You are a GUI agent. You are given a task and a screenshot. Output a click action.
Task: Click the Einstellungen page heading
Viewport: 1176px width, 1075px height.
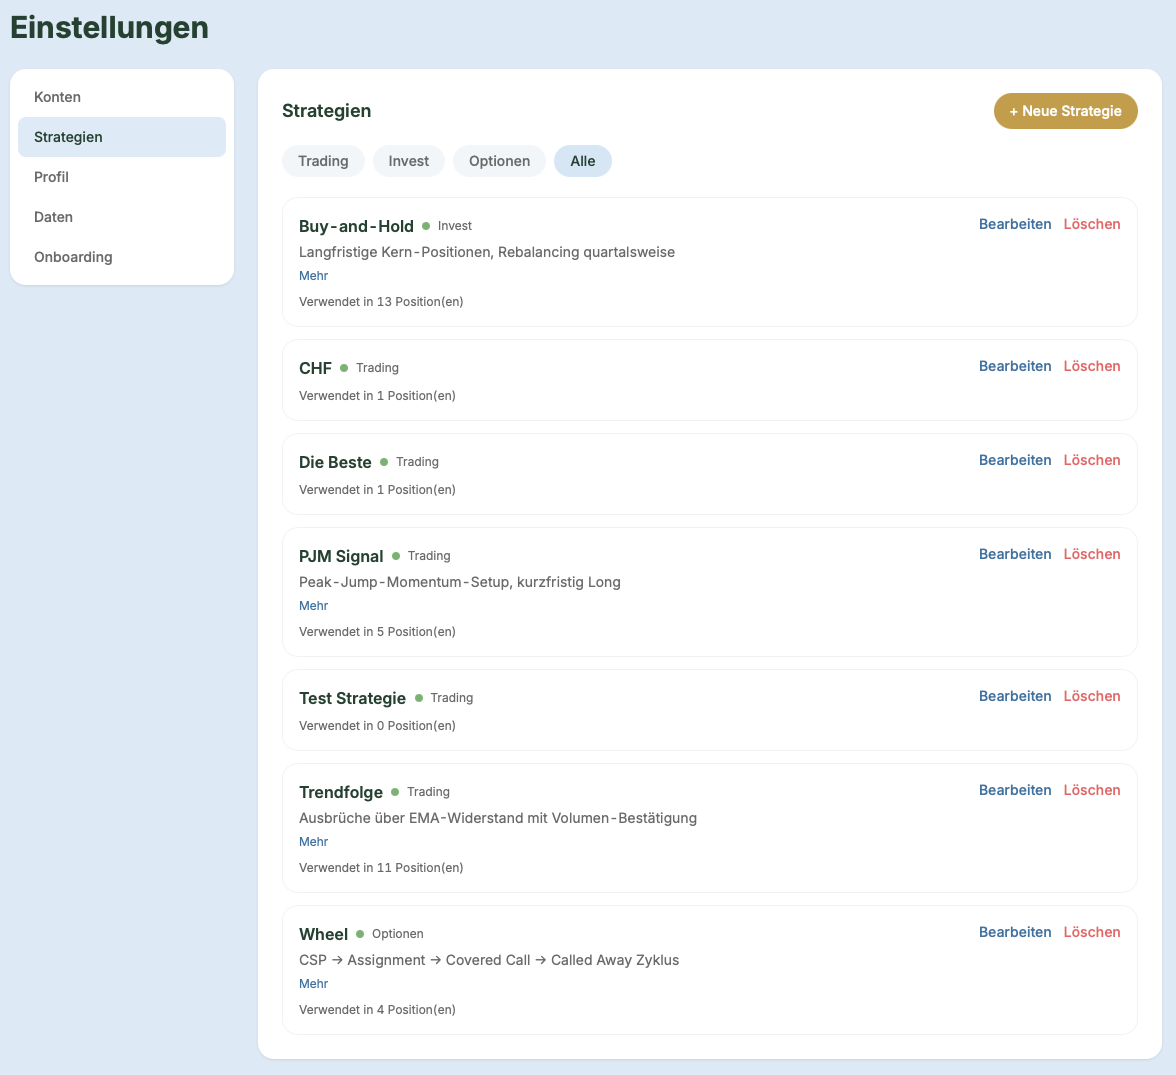(110, 28)
